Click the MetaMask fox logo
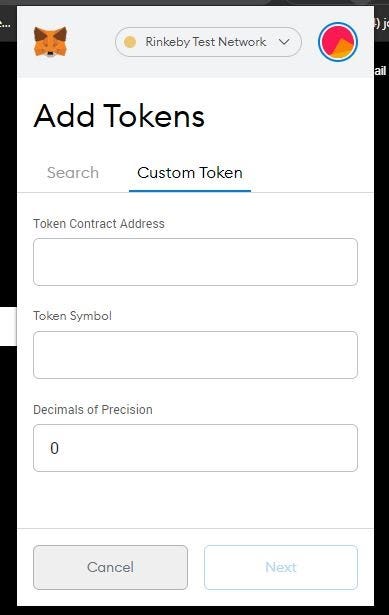This screenshot has width=389, height=615. click(50, 42)
